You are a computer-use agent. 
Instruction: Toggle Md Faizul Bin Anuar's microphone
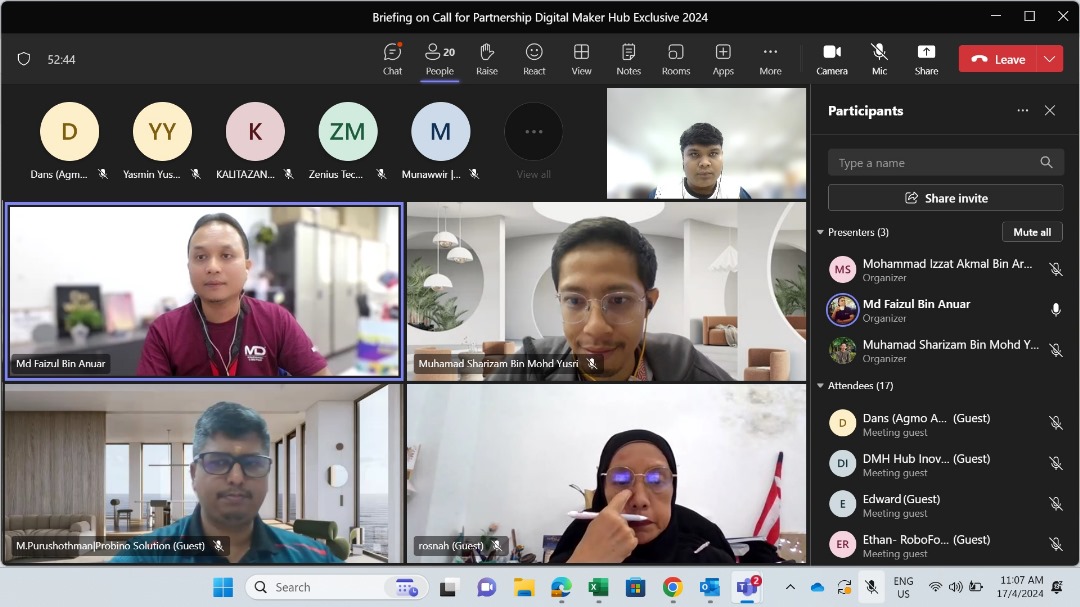coord(1055,310)
